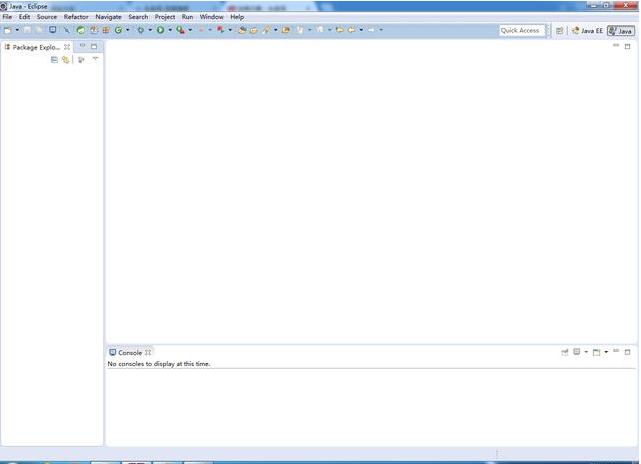Switch to the Java perspective
The width and height of the screenshot is (641, 464).
pos(621,31)
